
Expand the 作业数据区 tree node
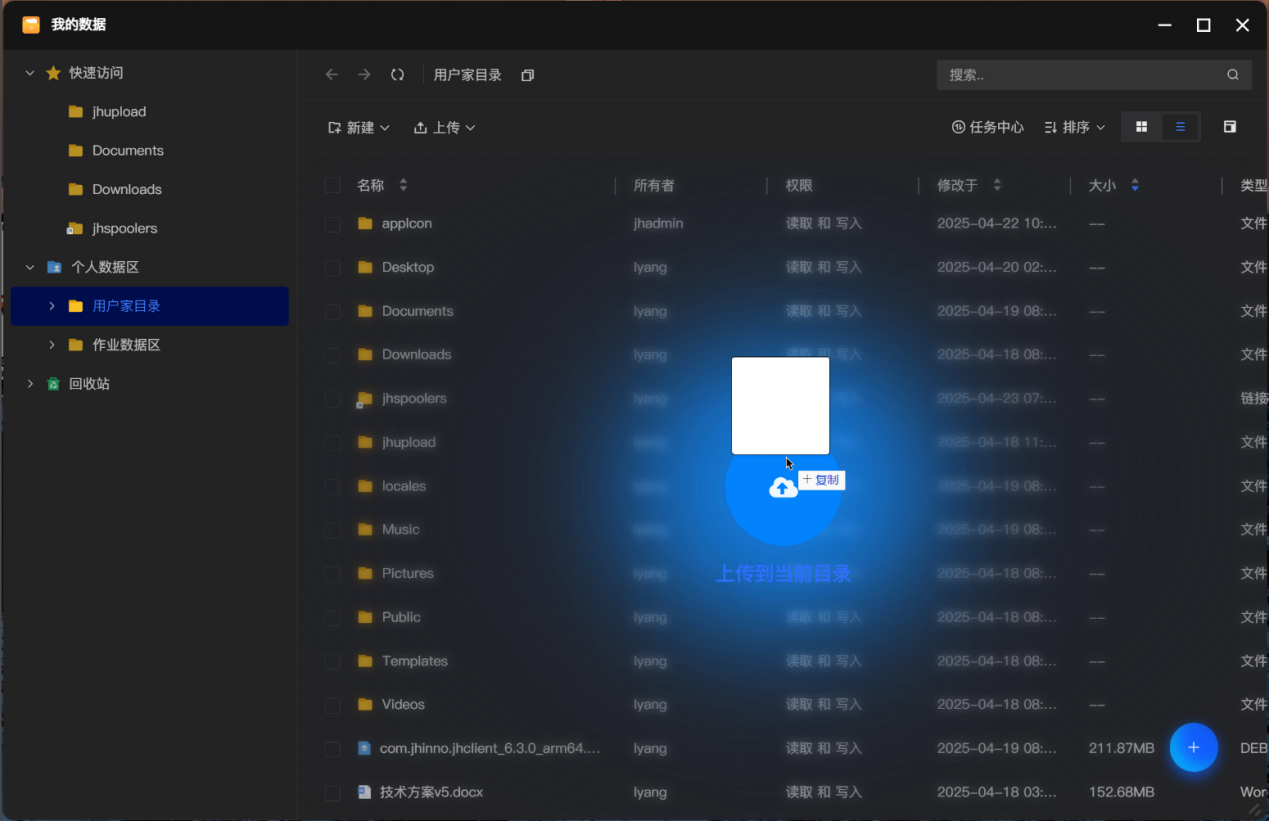[x=51, y=345]
